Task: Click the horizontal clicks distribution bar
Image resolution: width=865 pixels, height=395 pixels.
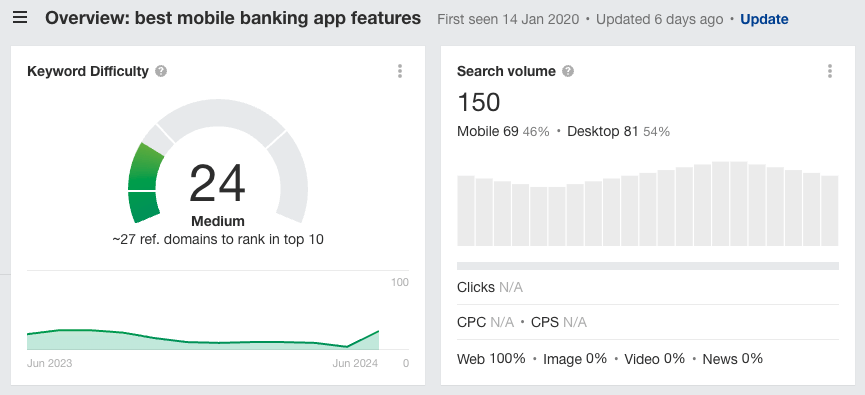Action: (x=648, y=266)
